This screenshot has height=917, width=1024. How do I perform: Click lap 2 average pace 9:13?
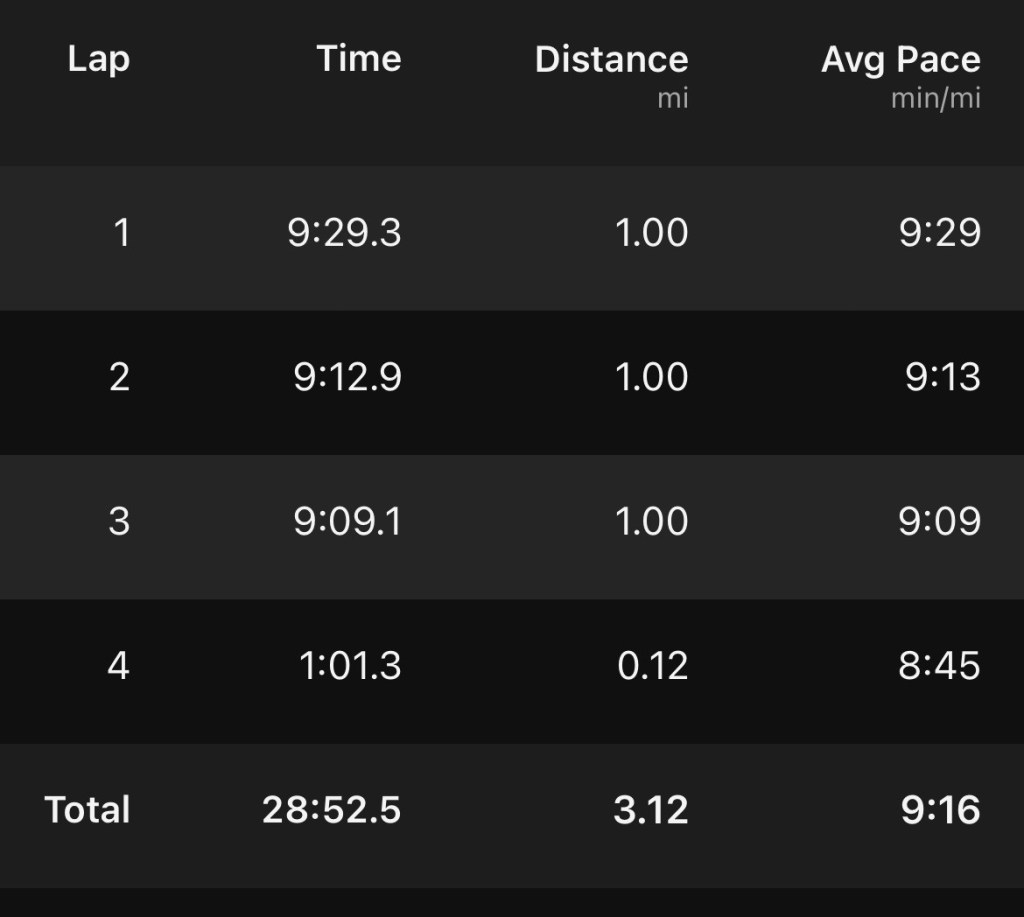[942, 377]
